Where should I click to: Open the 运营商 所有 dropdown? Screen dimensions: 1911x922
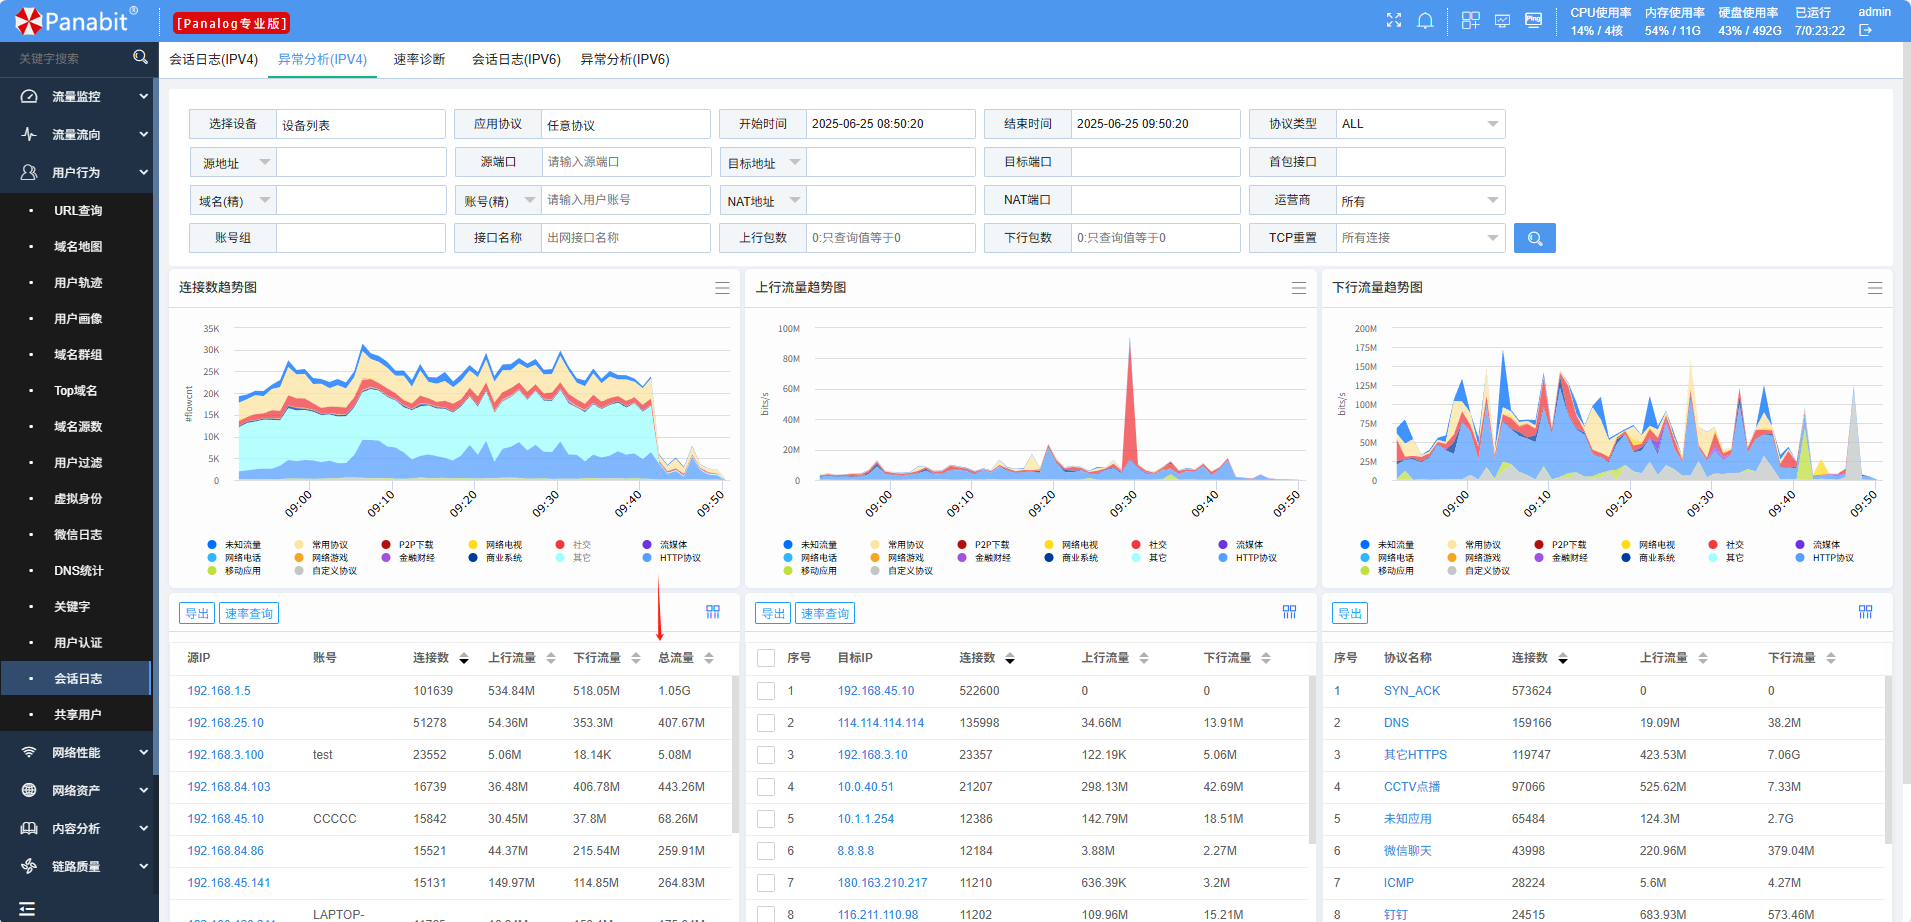(1420, 200)
